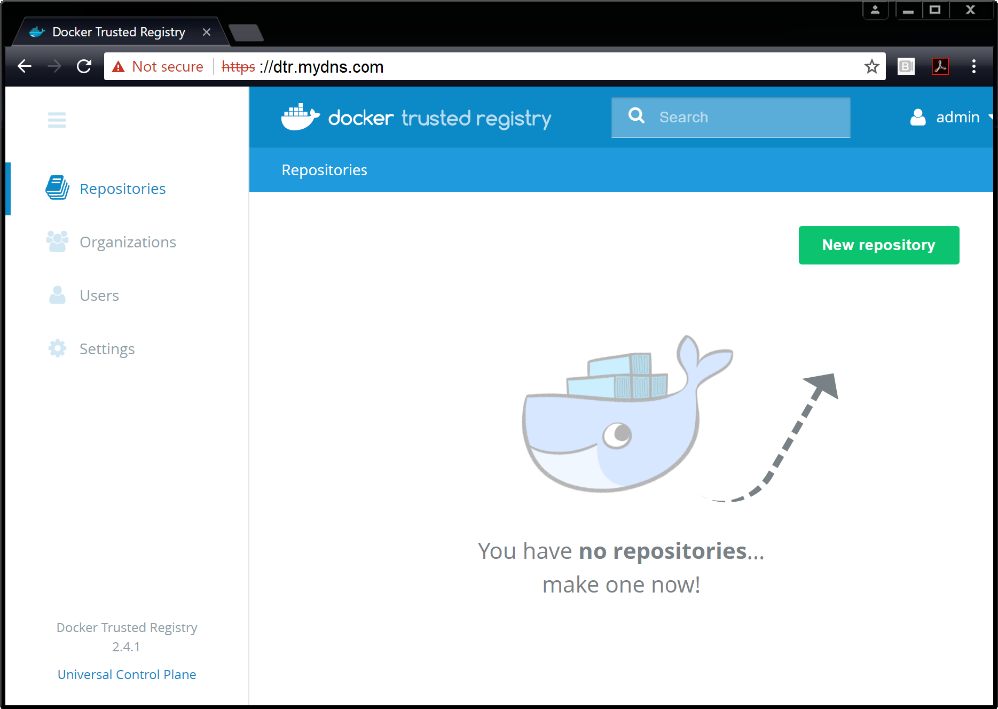Screen dimensions: 998x709
Task: Select Repositories in the sidebar
Action: pyautogui.click(x=122, y=188)
